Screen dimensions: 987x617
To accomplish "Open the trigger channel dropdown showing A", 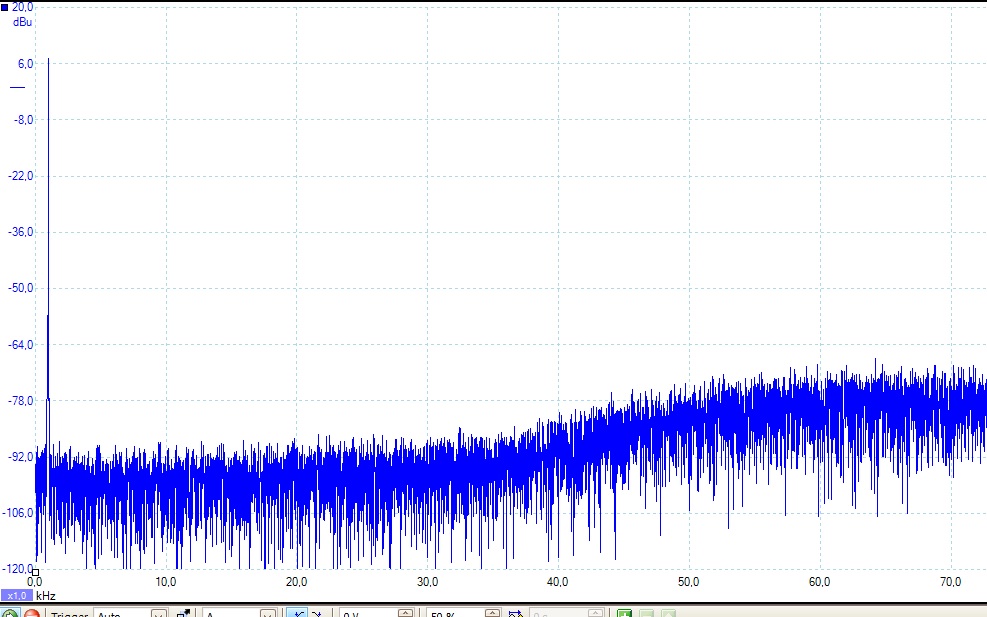I will point(239,614).
